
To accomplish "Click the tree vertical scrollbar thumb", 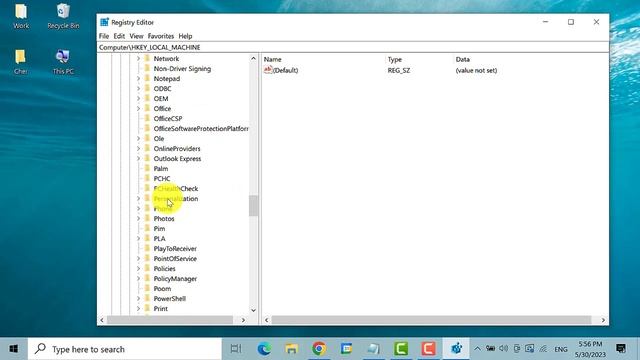I will [x=253, y=205].
